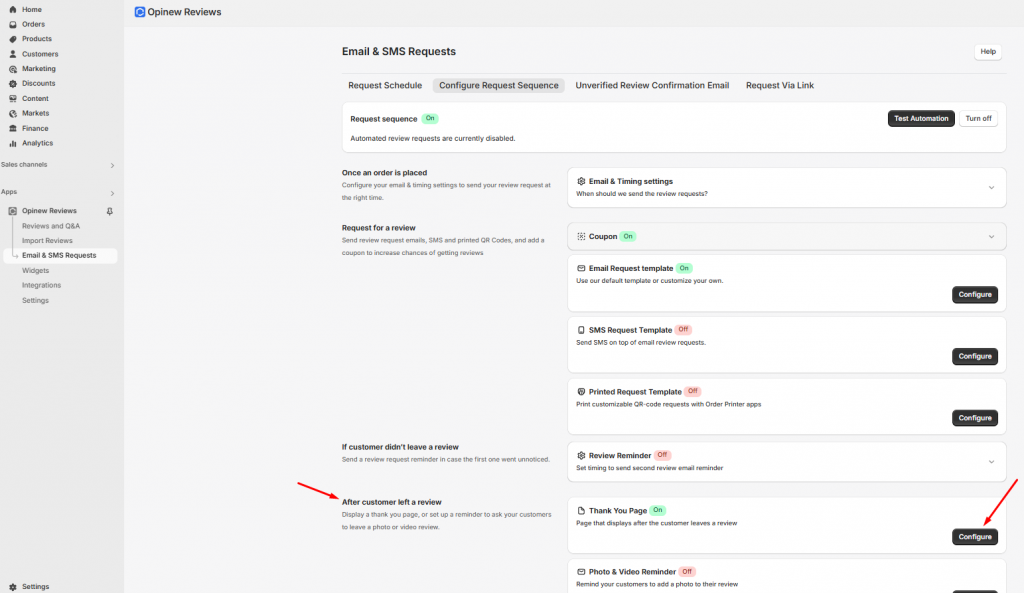1024x593 pixels.
Task: Click the pin icon next to Opinew Reviews
Action: pos(110,211)
